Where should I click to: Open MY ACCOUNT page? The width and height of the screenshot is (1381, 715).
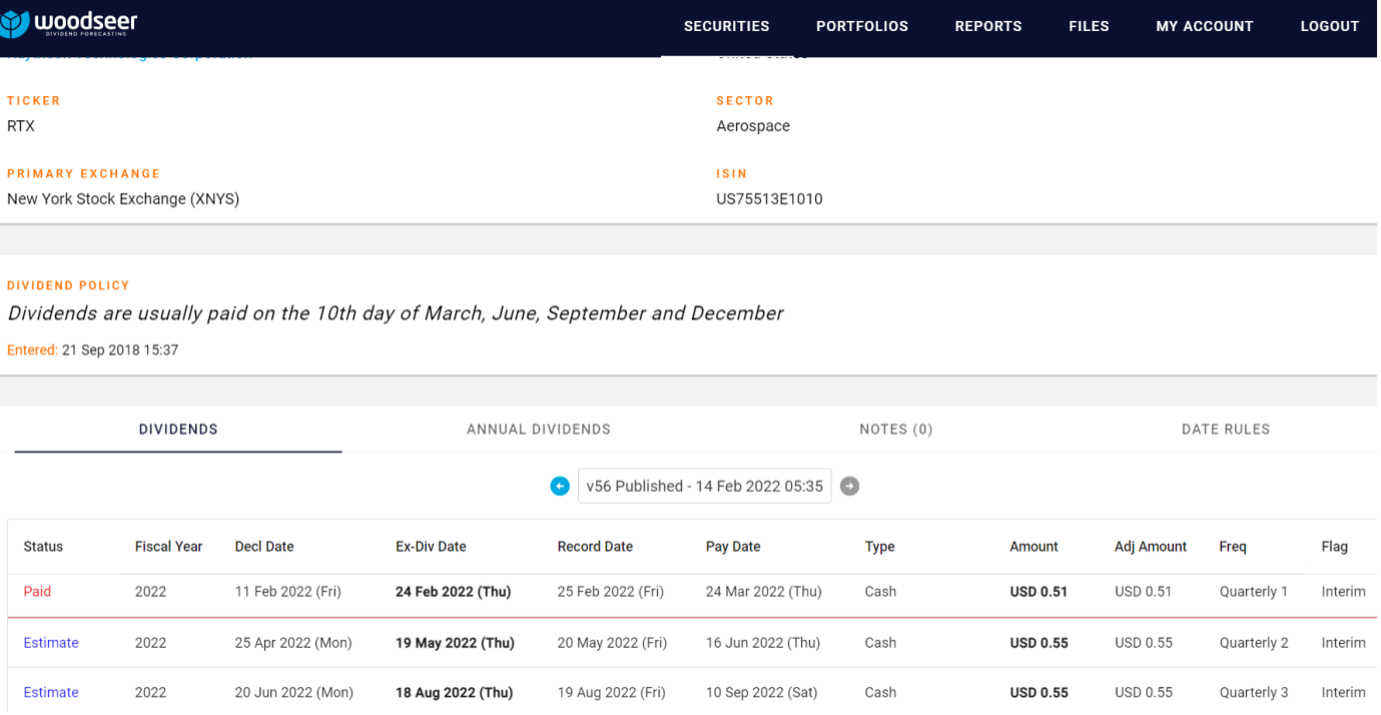tap(1205, 27)
